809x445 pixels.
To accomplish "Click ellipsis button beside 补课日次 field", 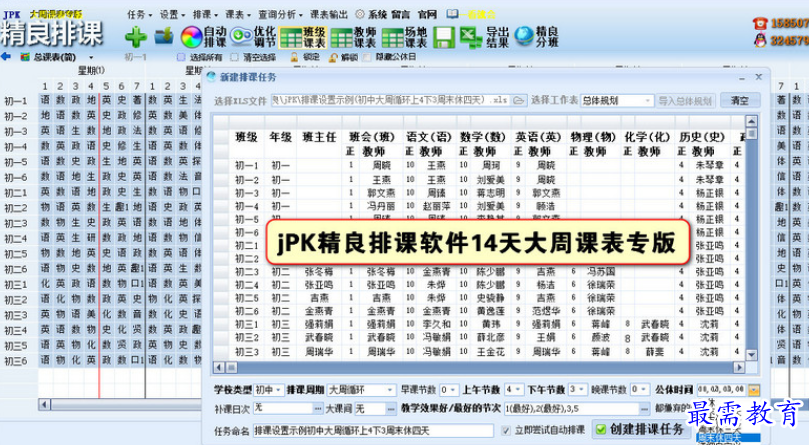I will (317, 408).
